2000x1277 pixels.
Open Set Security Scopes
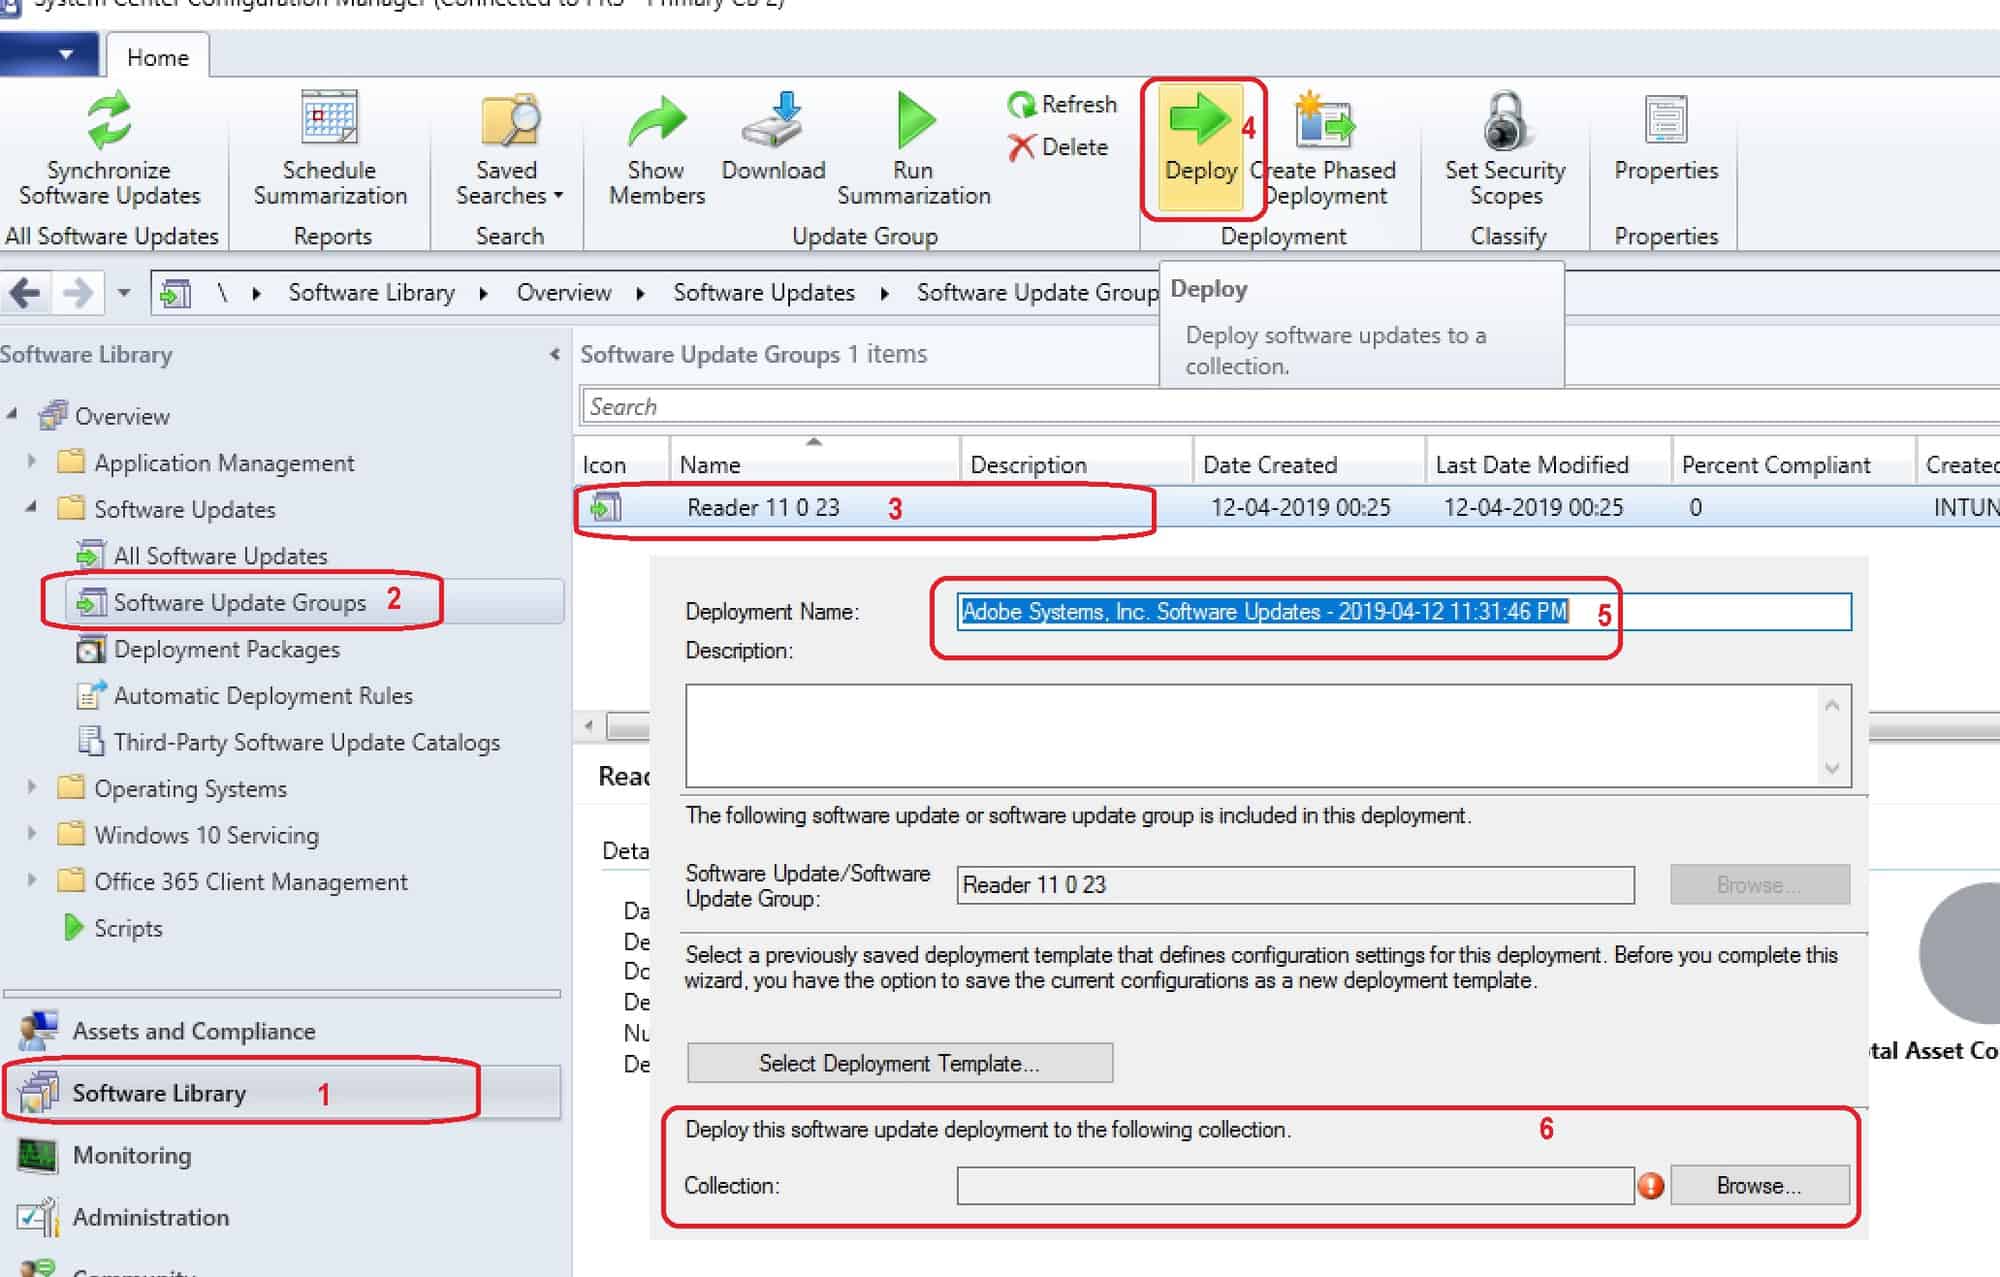click(1504, 122)
